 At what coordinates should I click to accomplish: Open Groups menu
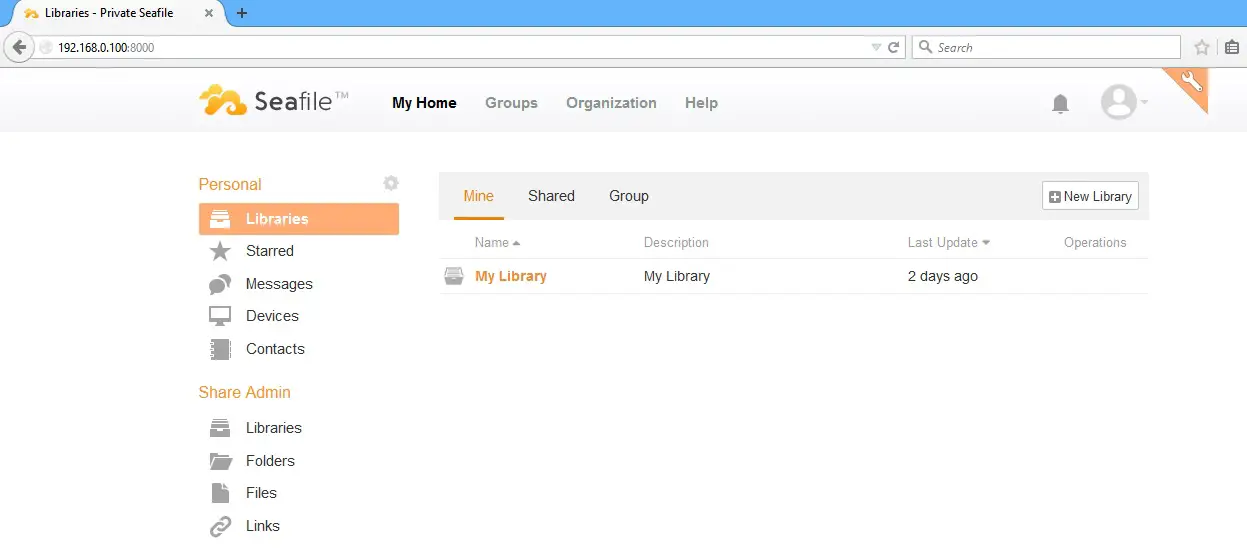pos(511,103)
